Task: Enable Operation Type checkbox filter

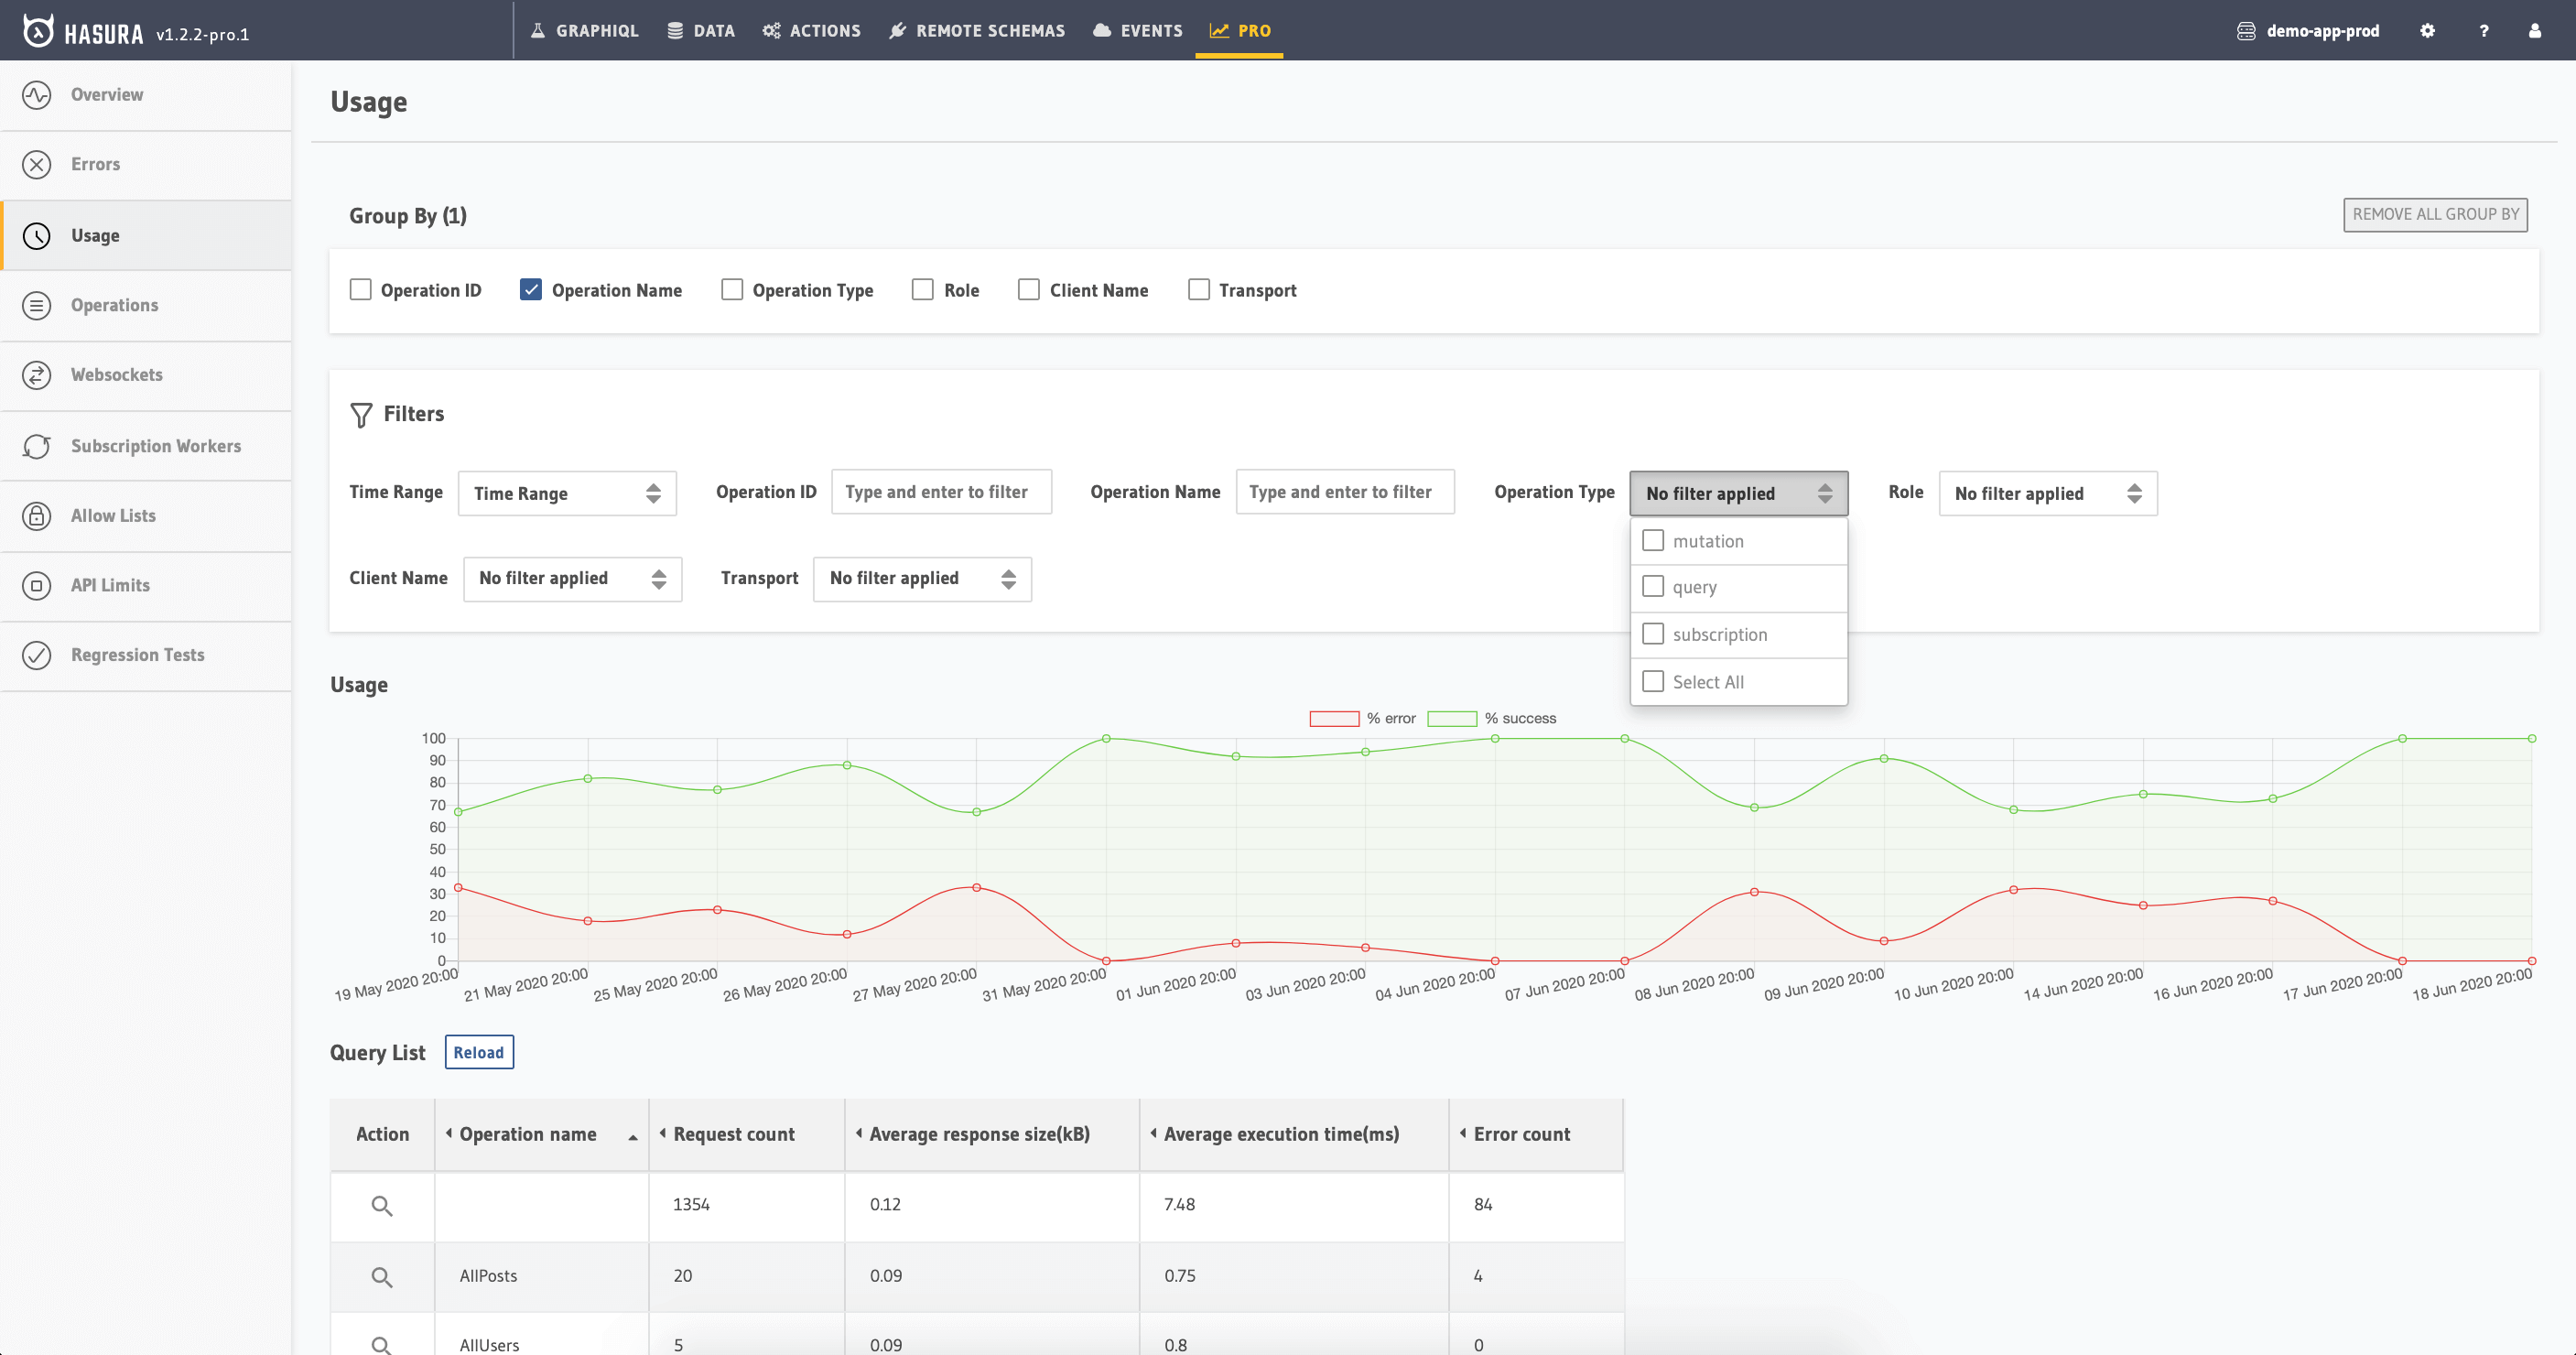Action: 732,289
